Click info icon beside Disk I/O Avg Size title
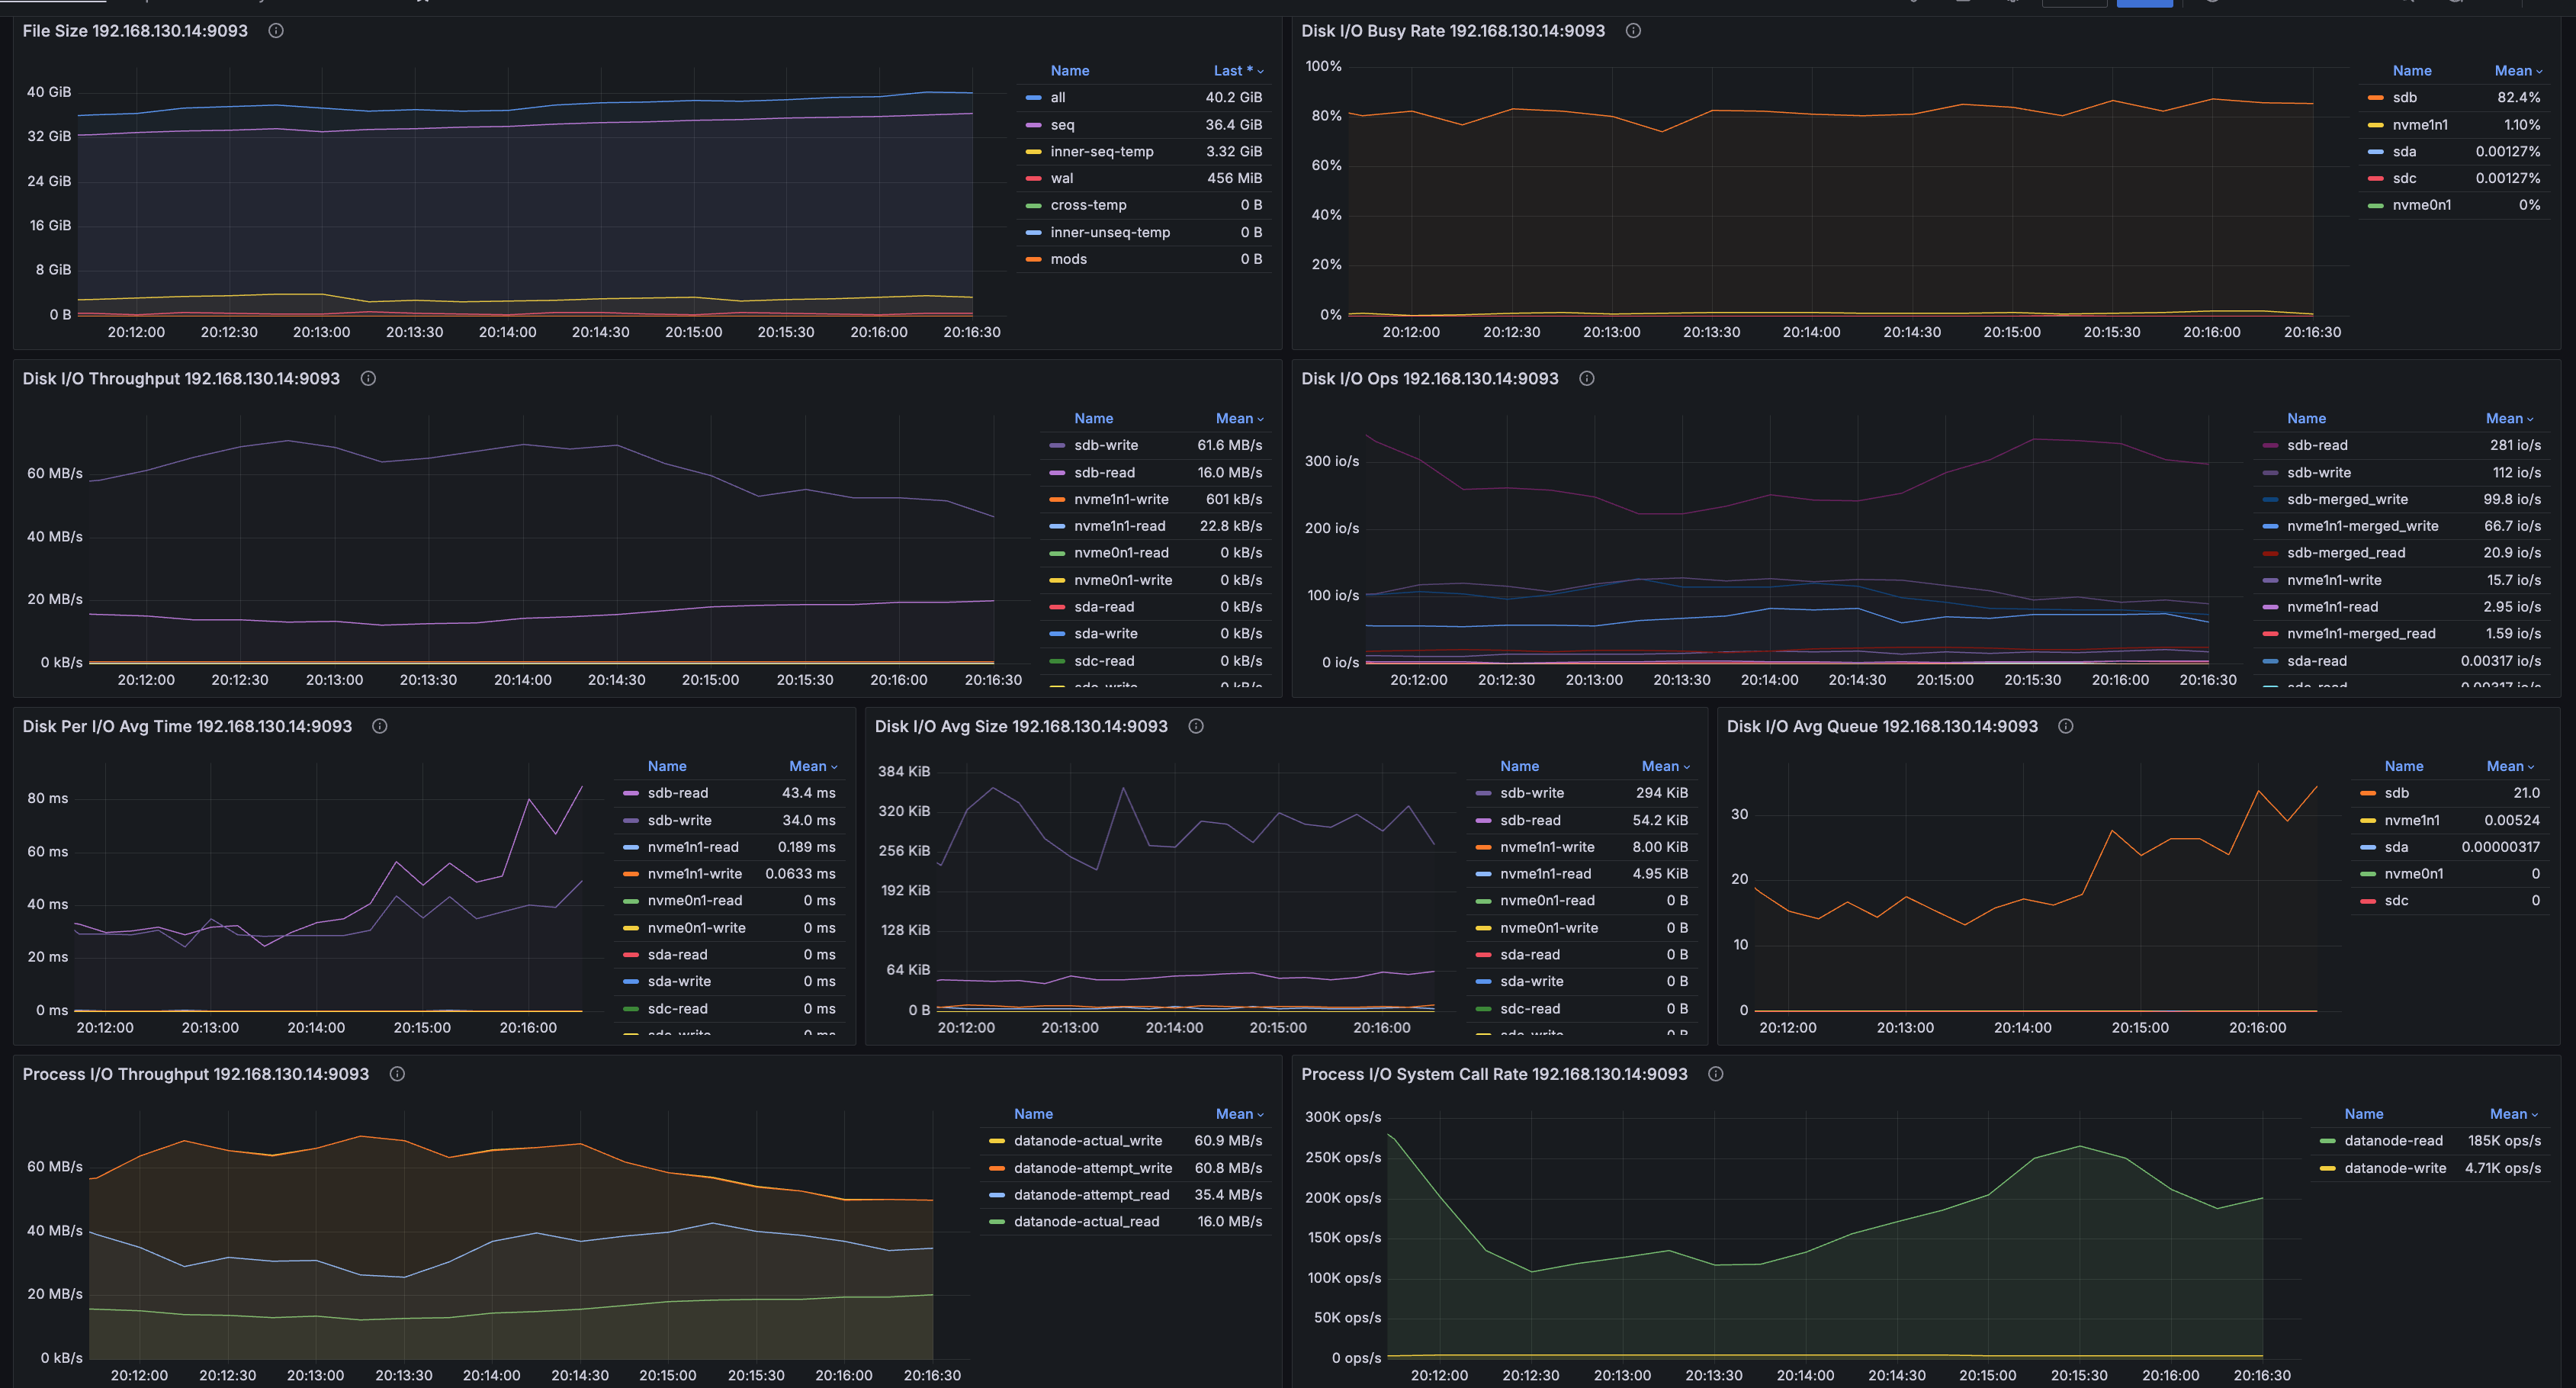This screenshot has width=2576, height=1388. [x=1195, y=727]
